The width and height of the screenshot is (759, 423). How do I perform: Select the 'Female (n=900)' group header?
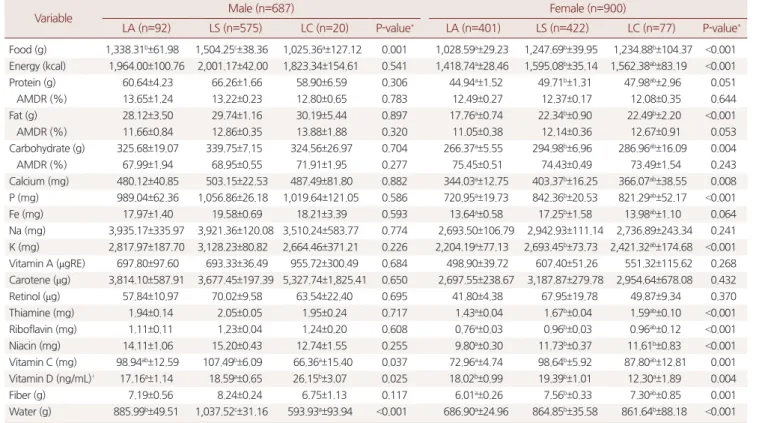(x=588, y=8)
